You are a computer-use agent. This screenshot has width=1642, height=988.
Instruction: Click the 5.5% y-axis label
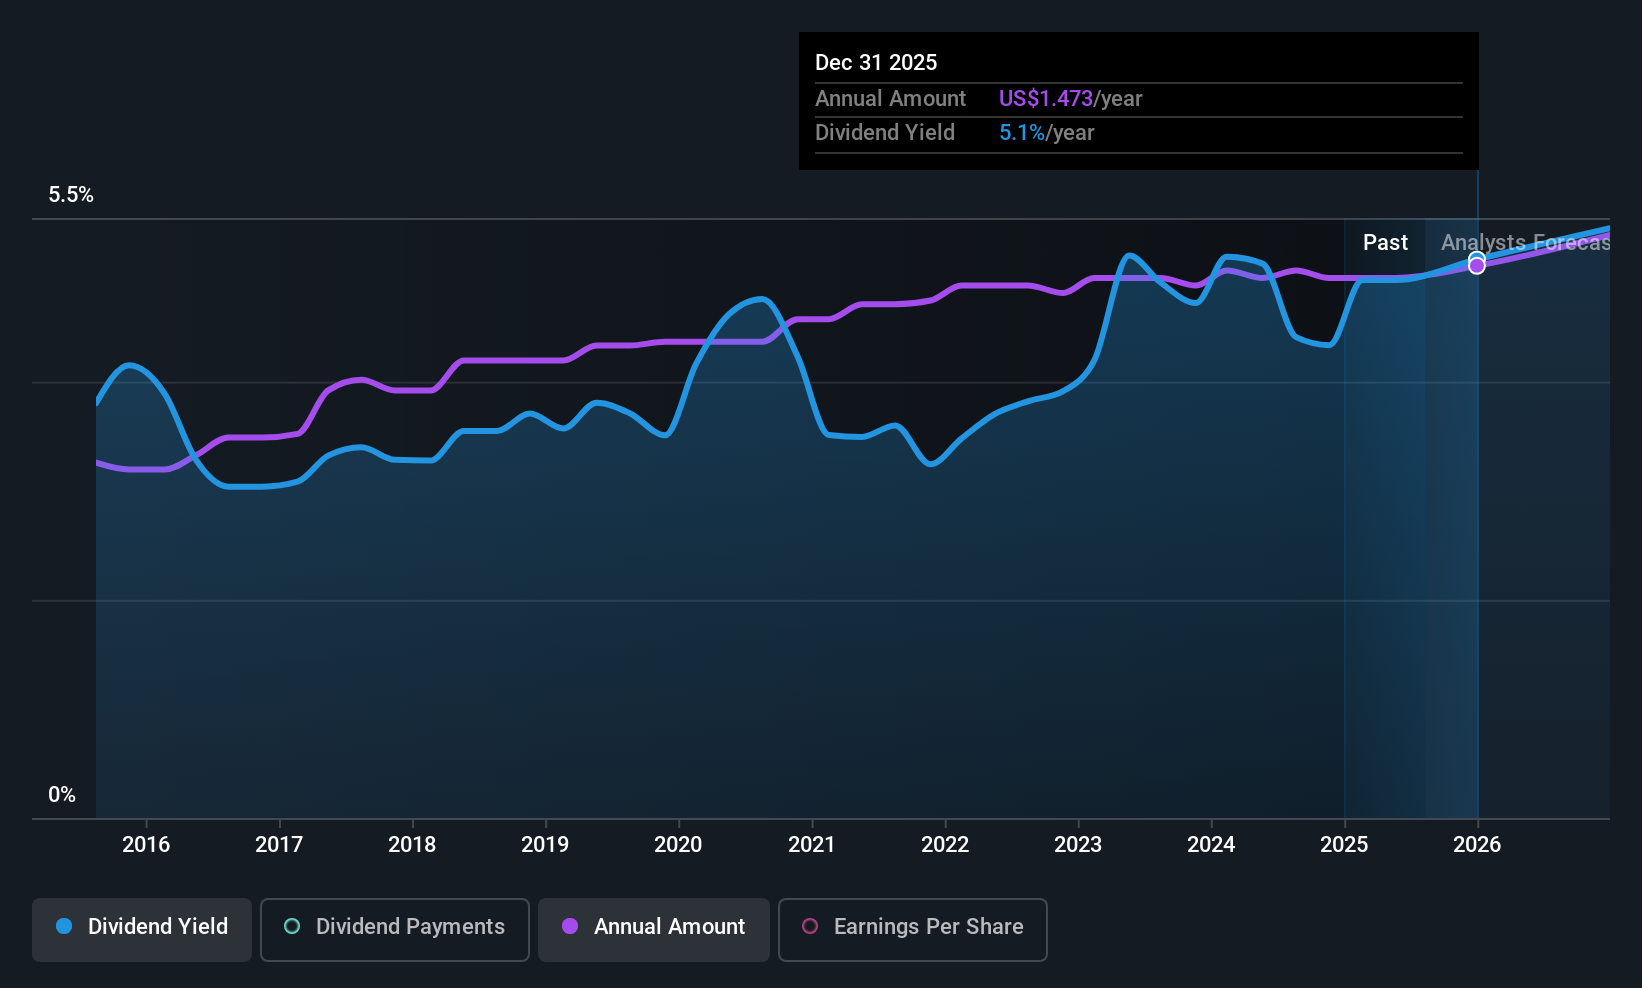pos(71,195)
